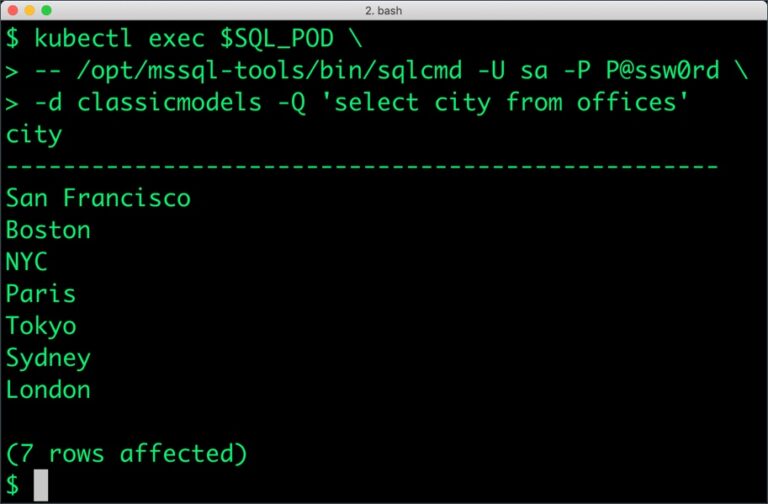
Task: Click the cursor block at the prompt
Action: click(41, 486)
